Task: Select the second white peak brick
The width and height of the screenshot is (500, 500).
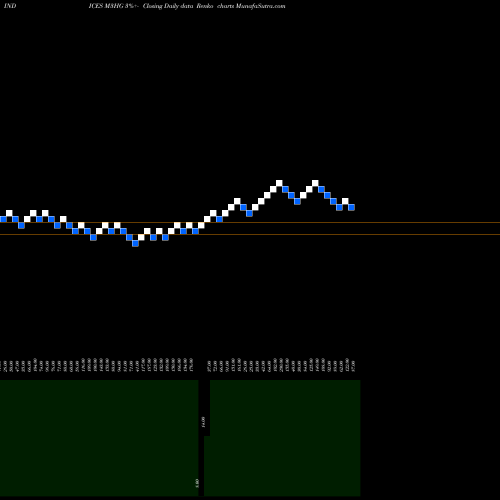Action: coord(315,183)
